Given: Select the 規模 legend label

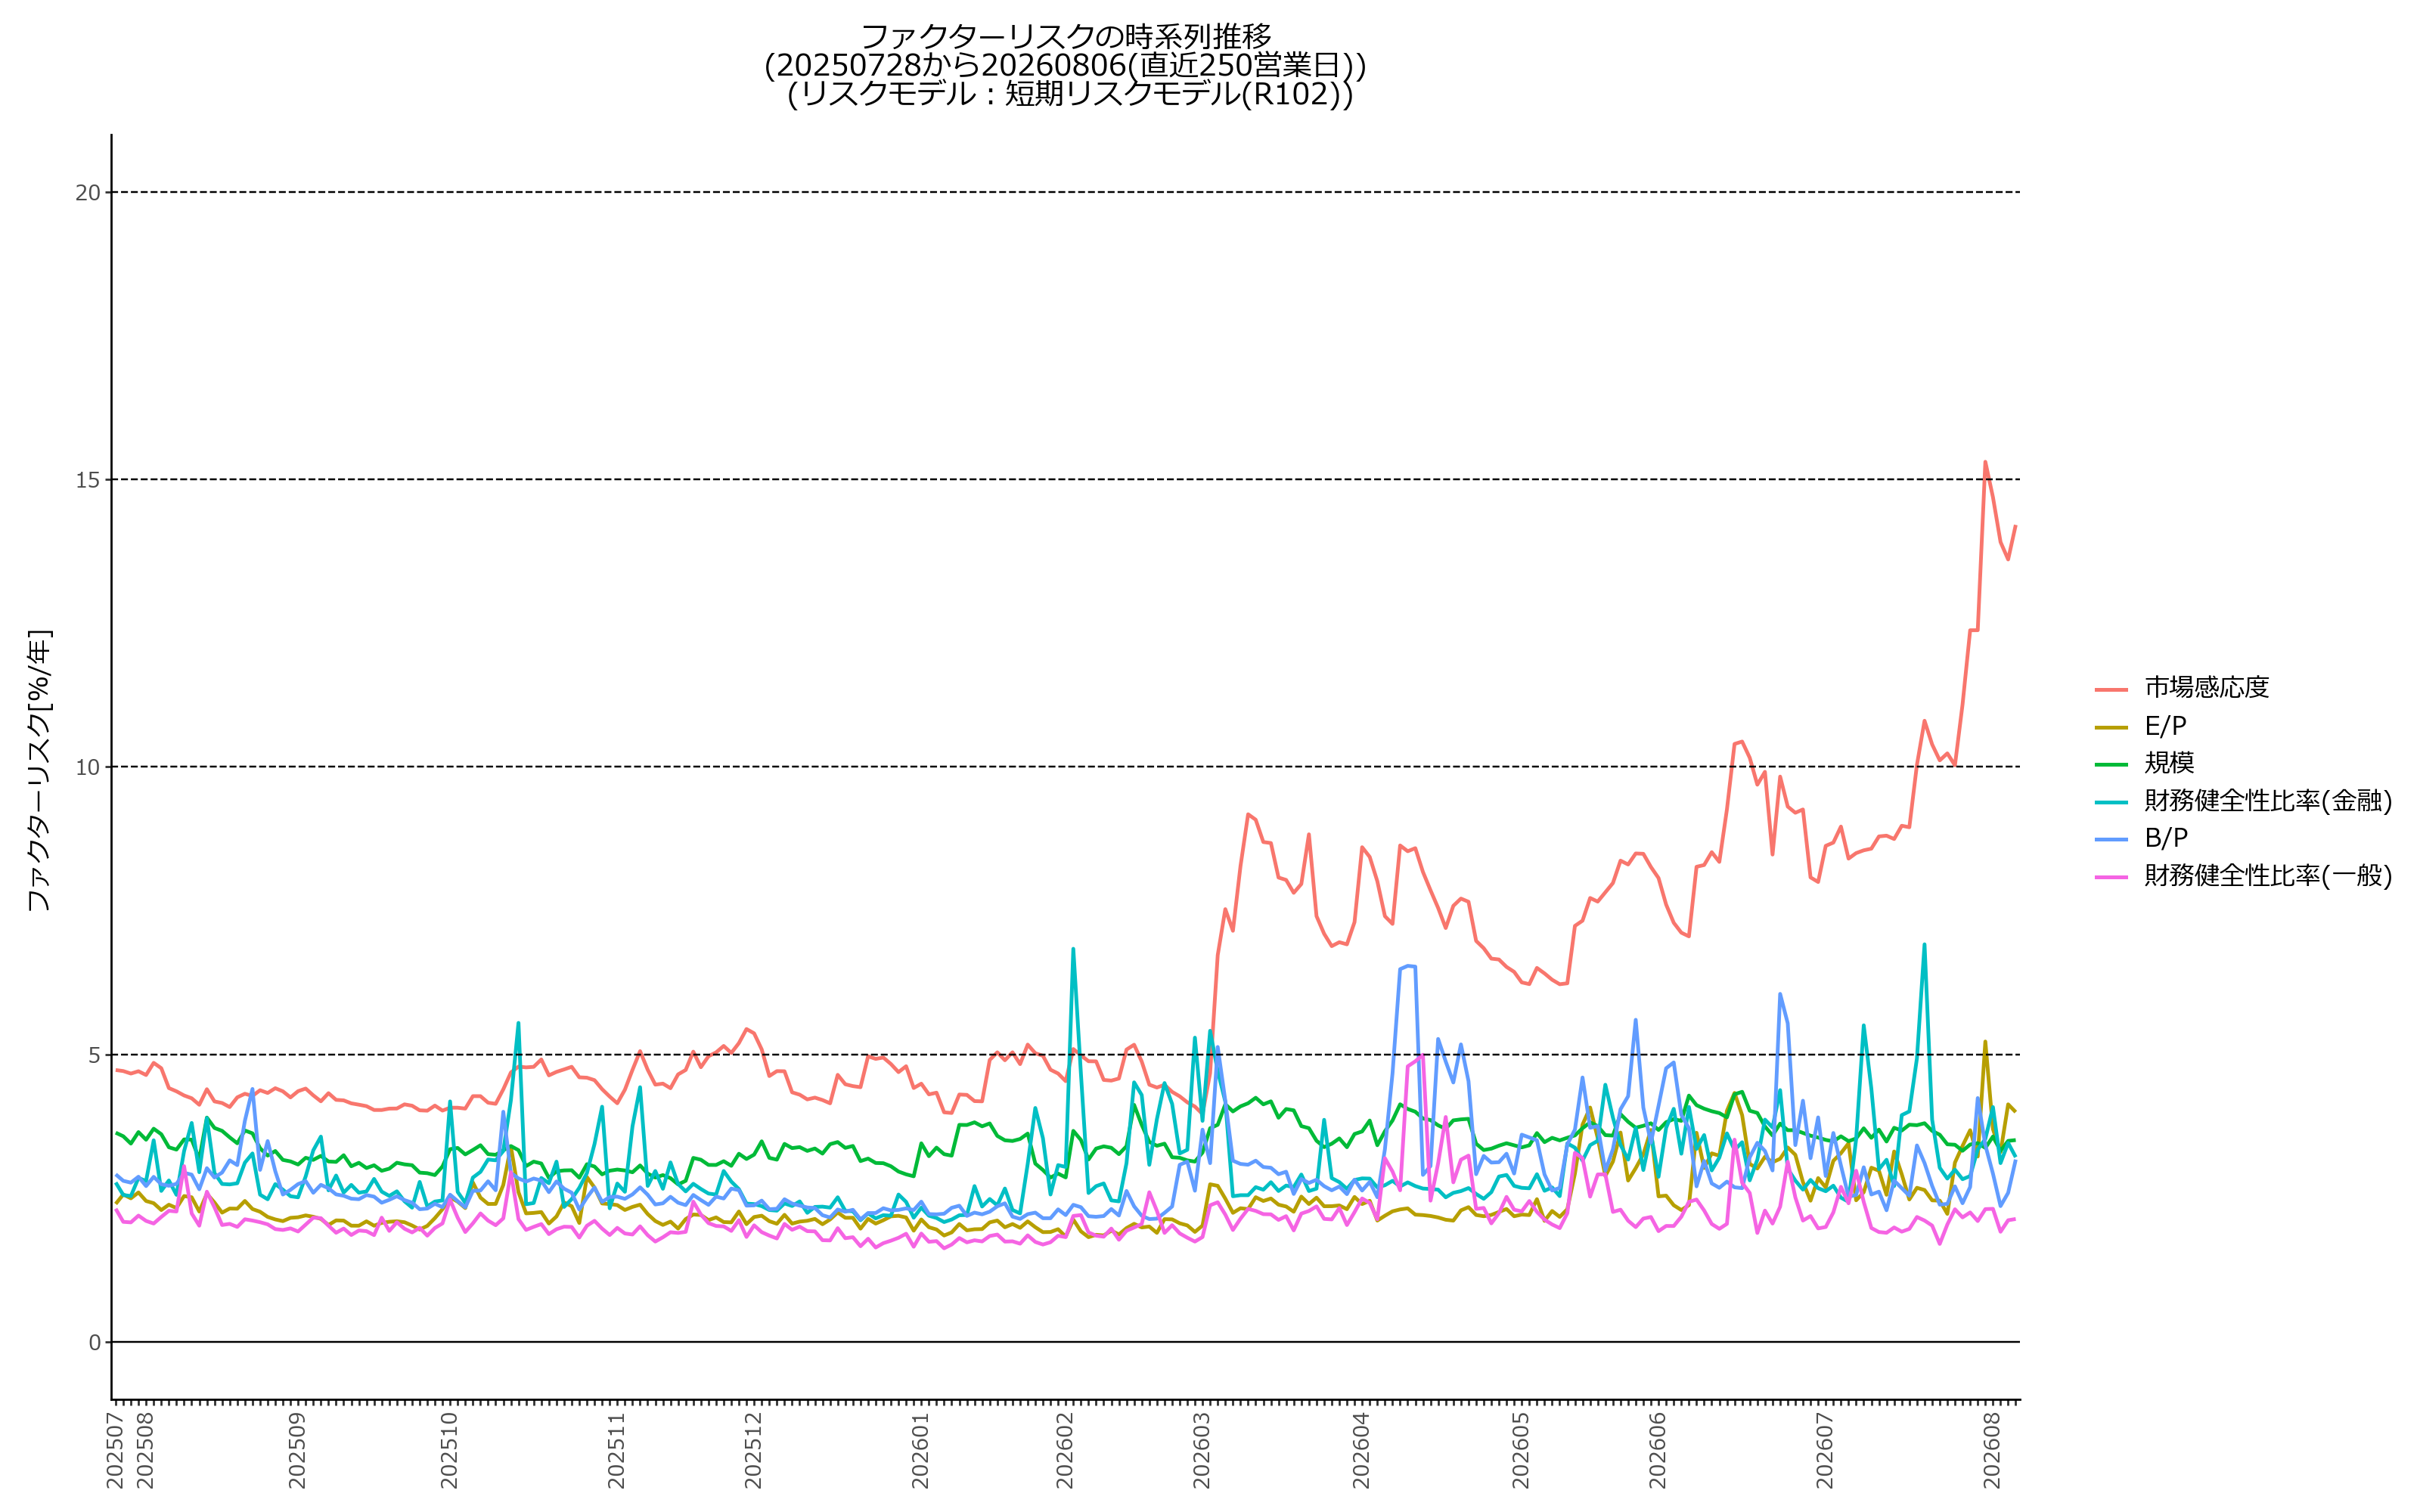Looking at the screenshot, I should pyautogui.click(x=2170, y=762).
